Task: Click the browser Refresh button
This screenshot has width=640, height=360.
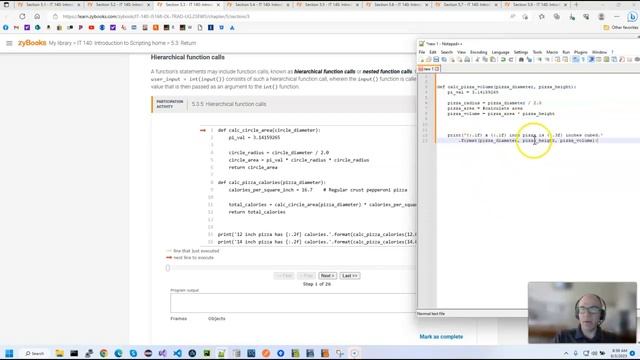Action: coord(22,16)
